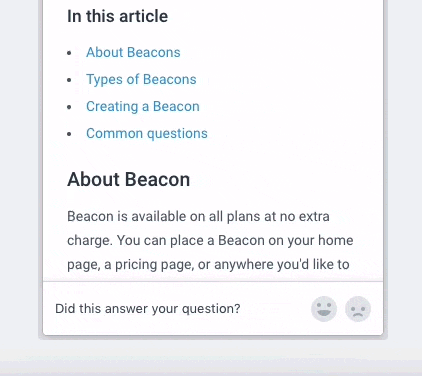Click the words 'no extra' in the paragraph
This screenshot has height=376, width=422.
point(304,216)
